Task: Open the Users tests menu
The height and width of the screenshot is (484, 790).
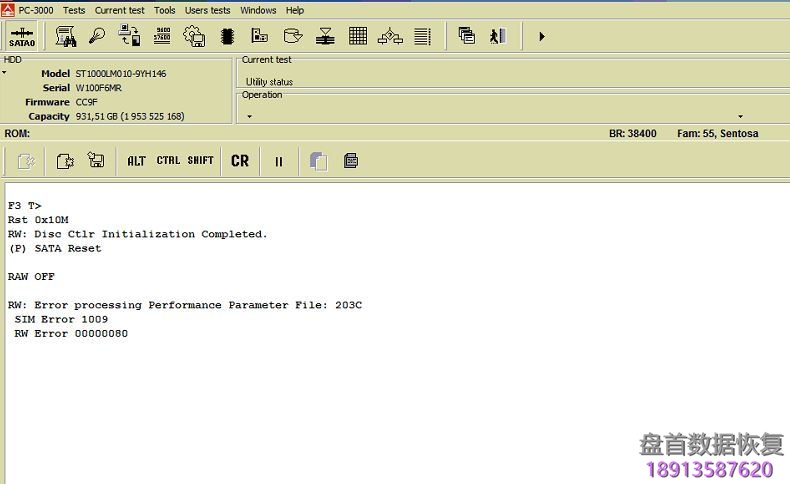Action: 207,10
